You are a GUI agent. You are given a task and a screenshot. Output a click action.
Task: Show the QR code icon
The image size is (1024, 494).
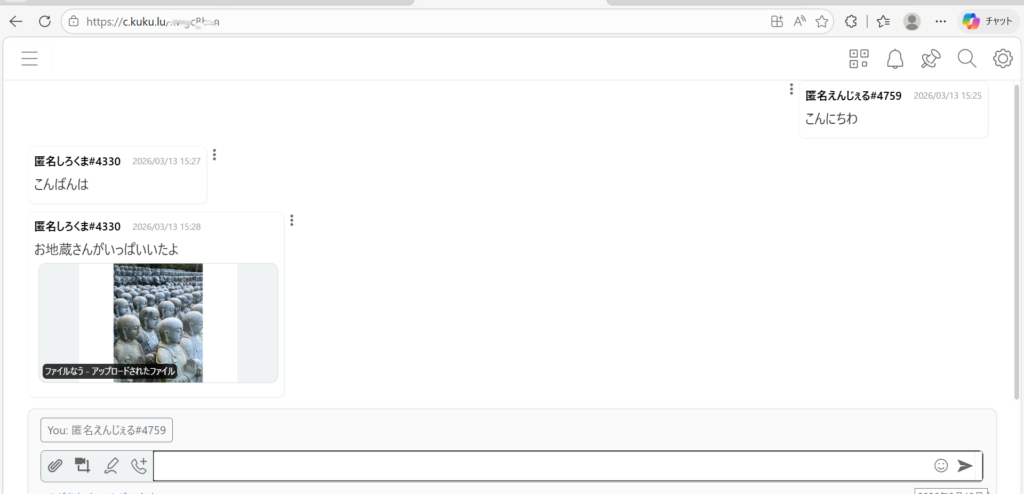(x=858, y=59)
